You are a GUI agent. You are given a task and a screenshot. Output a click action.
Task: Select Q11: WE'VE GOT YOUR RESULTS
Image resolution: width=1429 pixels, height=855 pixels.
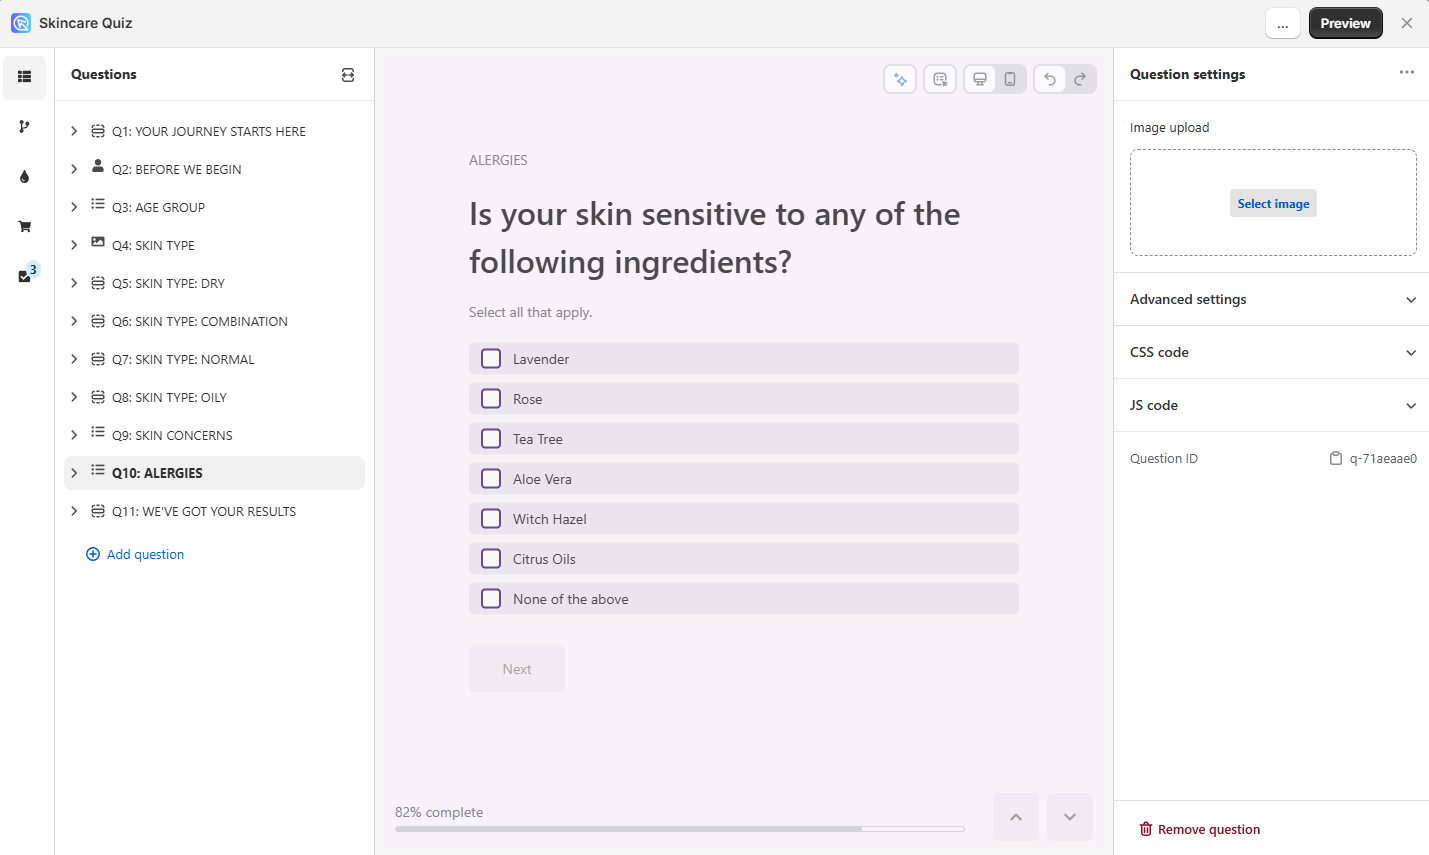[x=204, y=511]
